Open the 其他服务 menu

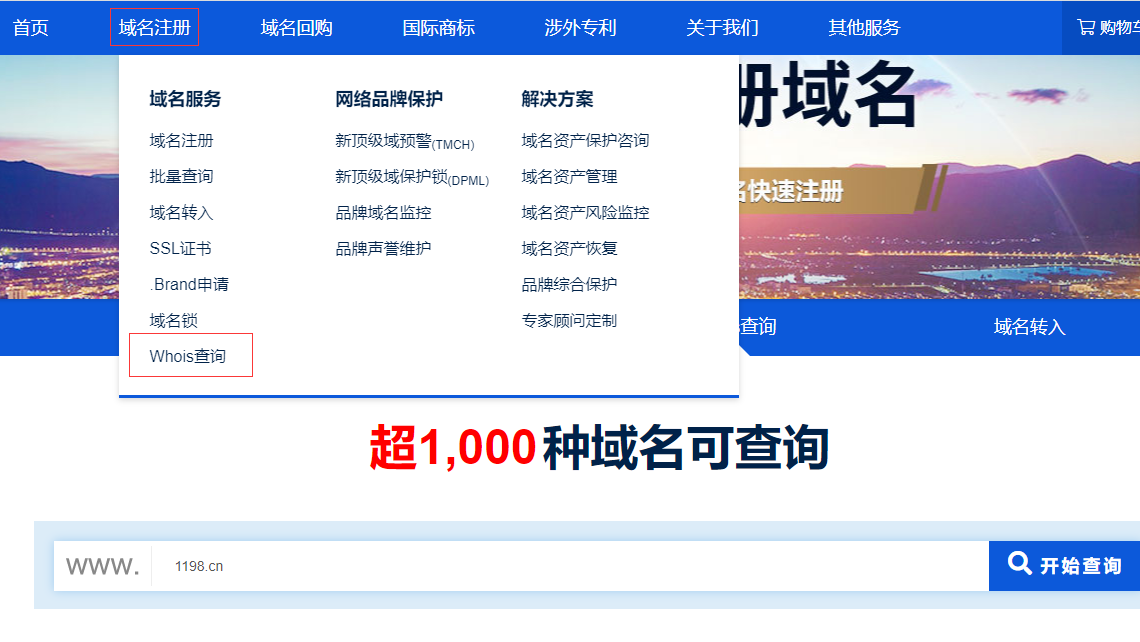[862, 28]
